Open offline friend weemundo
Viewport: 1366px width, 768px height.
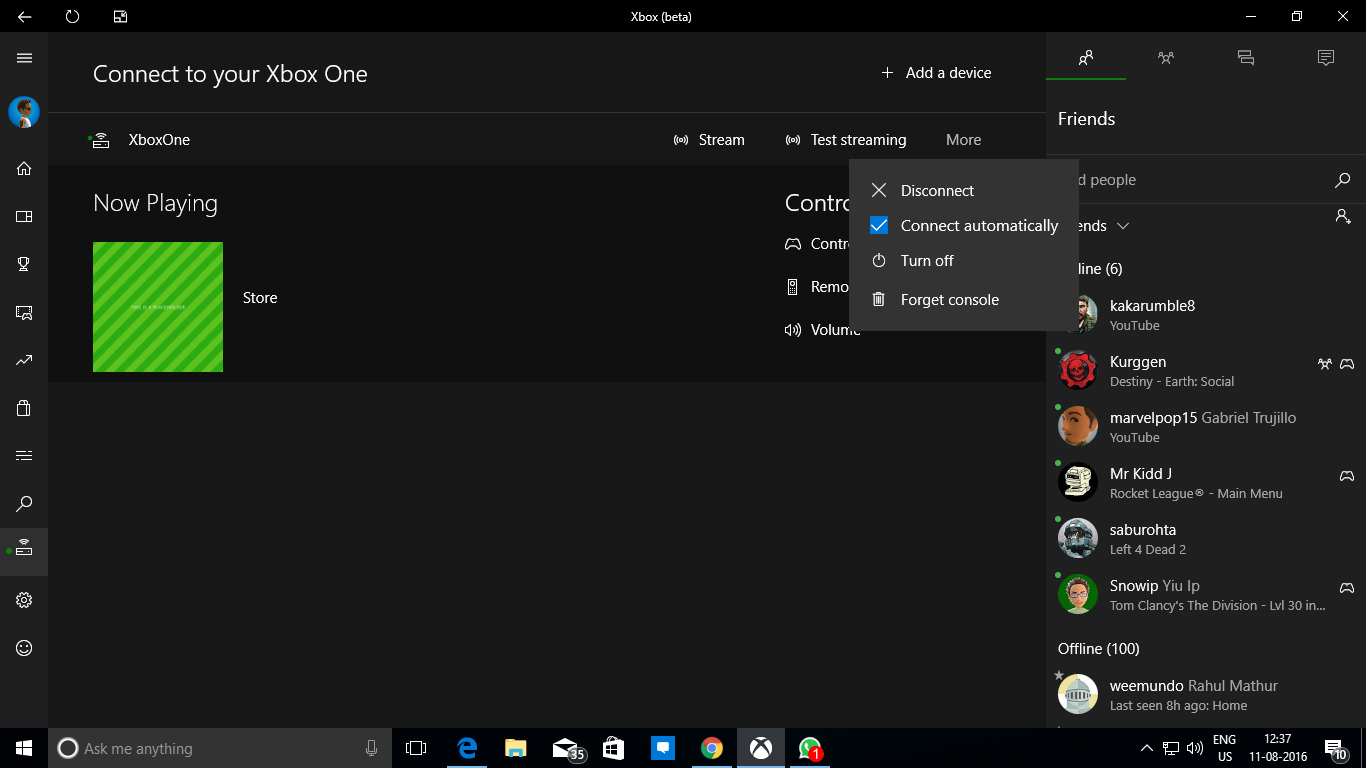(x=1206, y=694)
